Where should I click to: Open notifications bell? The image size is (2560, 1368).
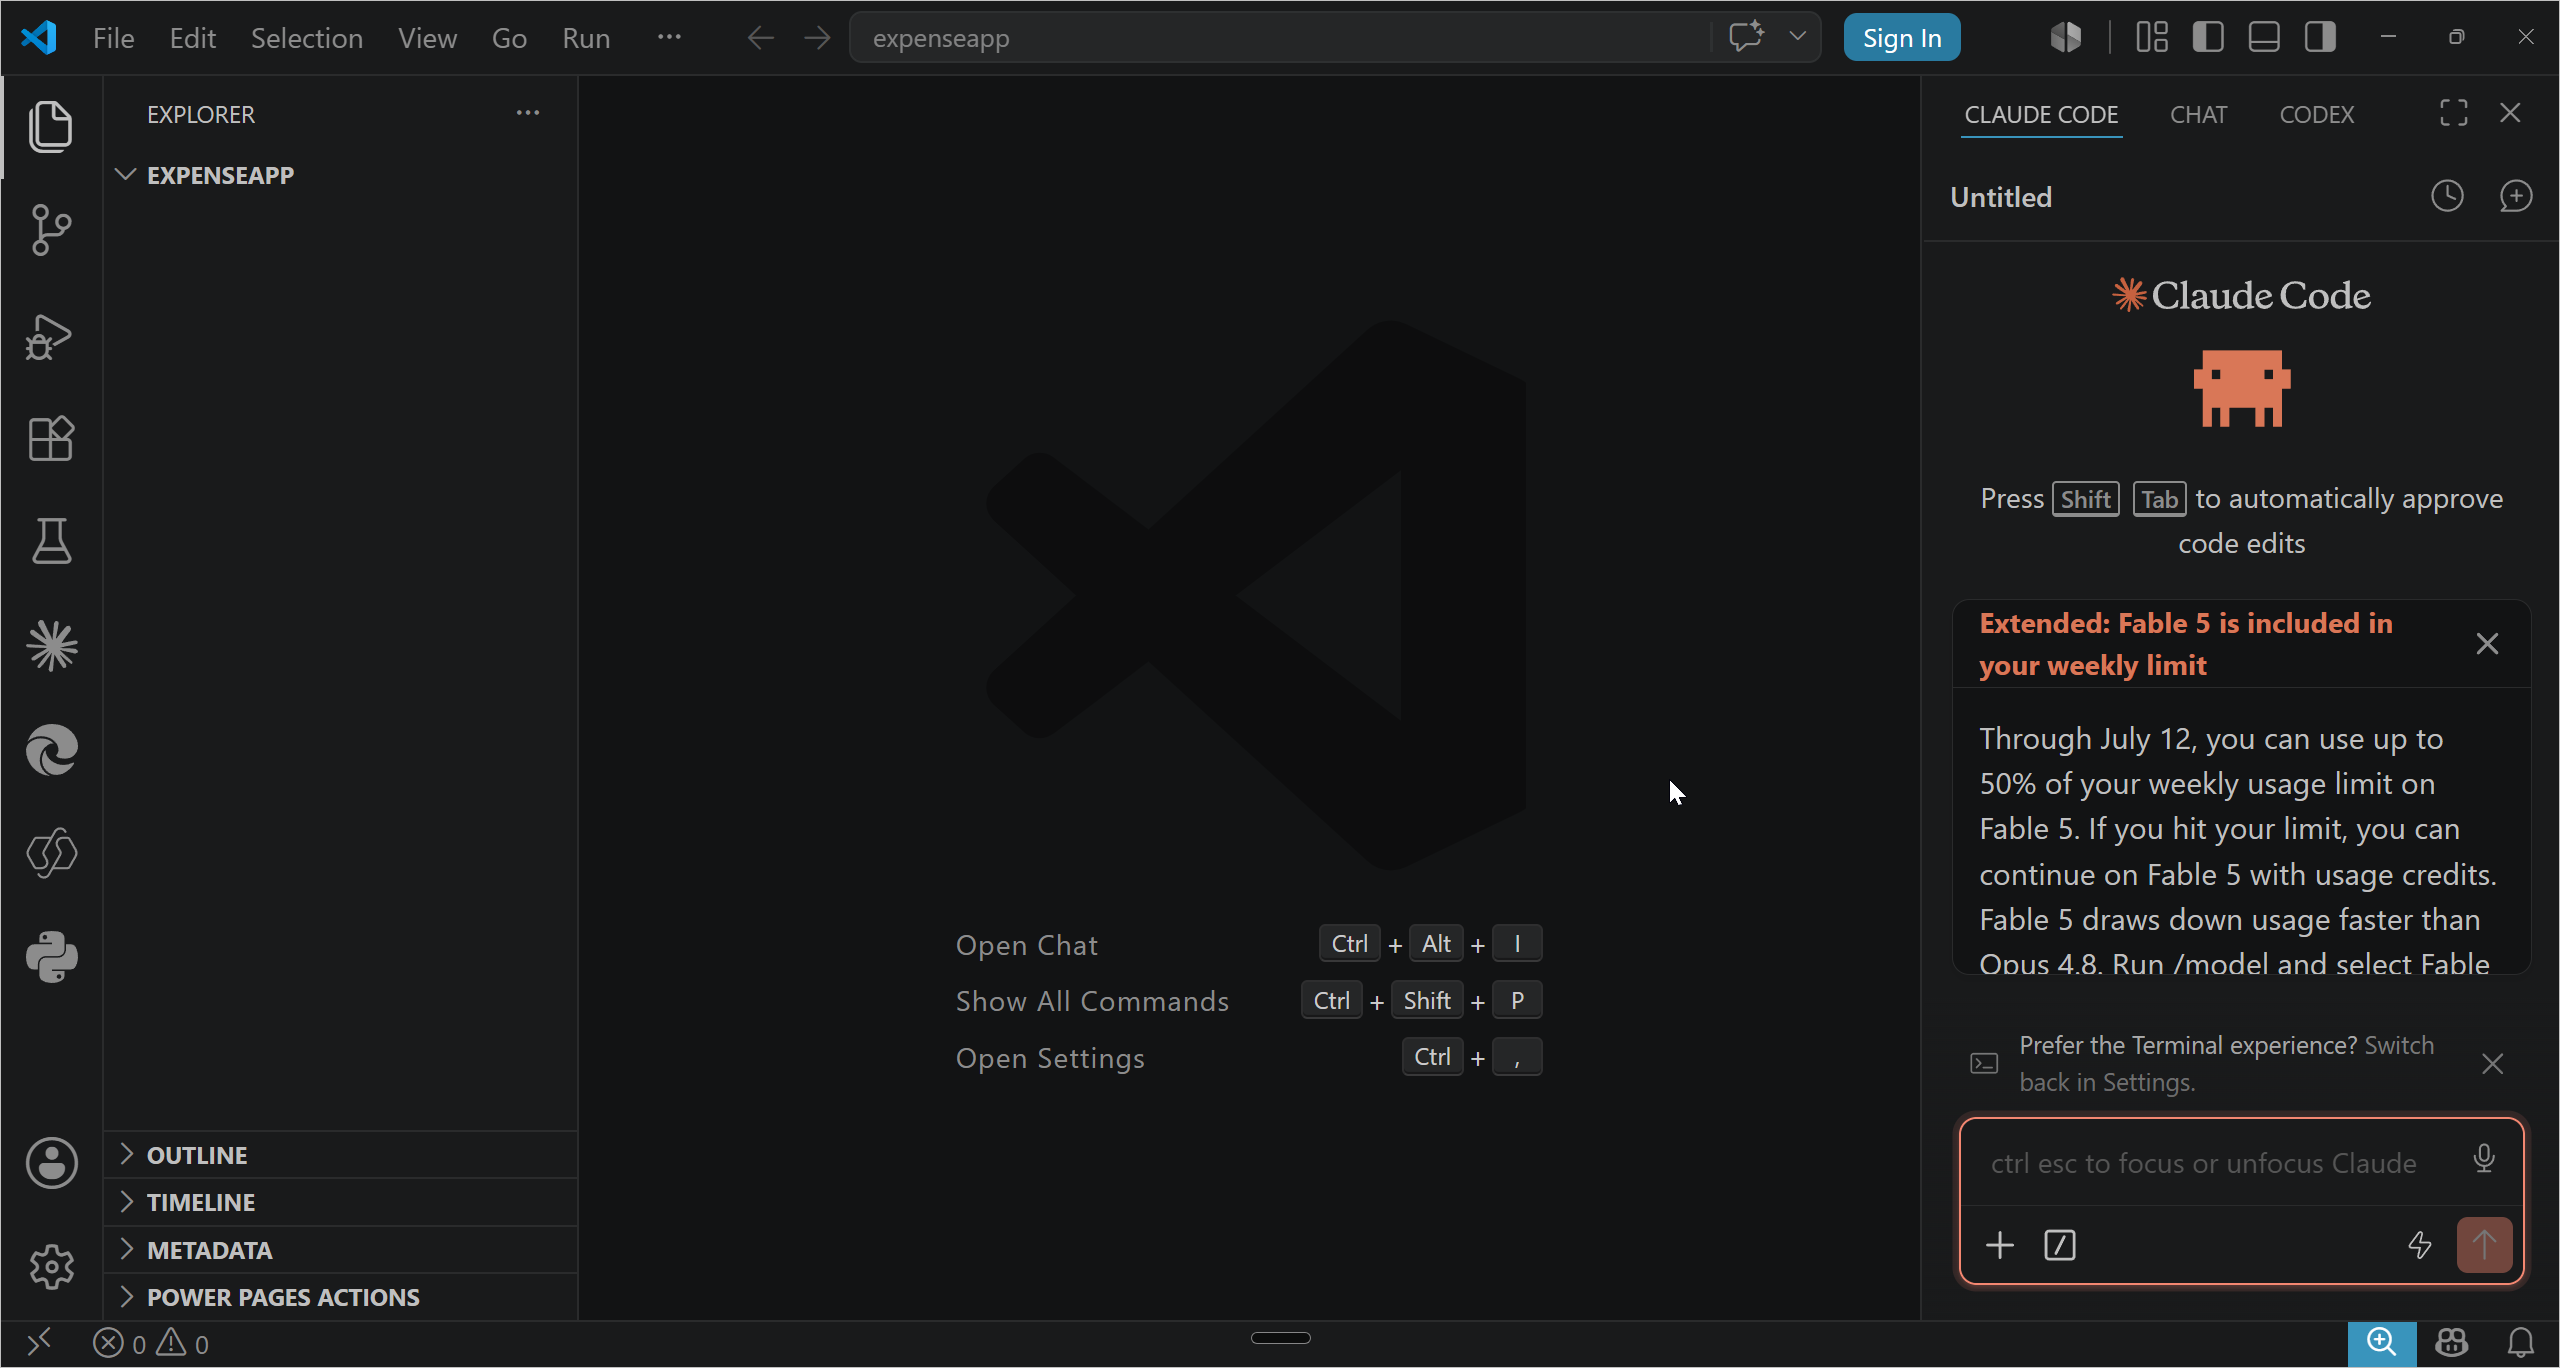2521,1343
